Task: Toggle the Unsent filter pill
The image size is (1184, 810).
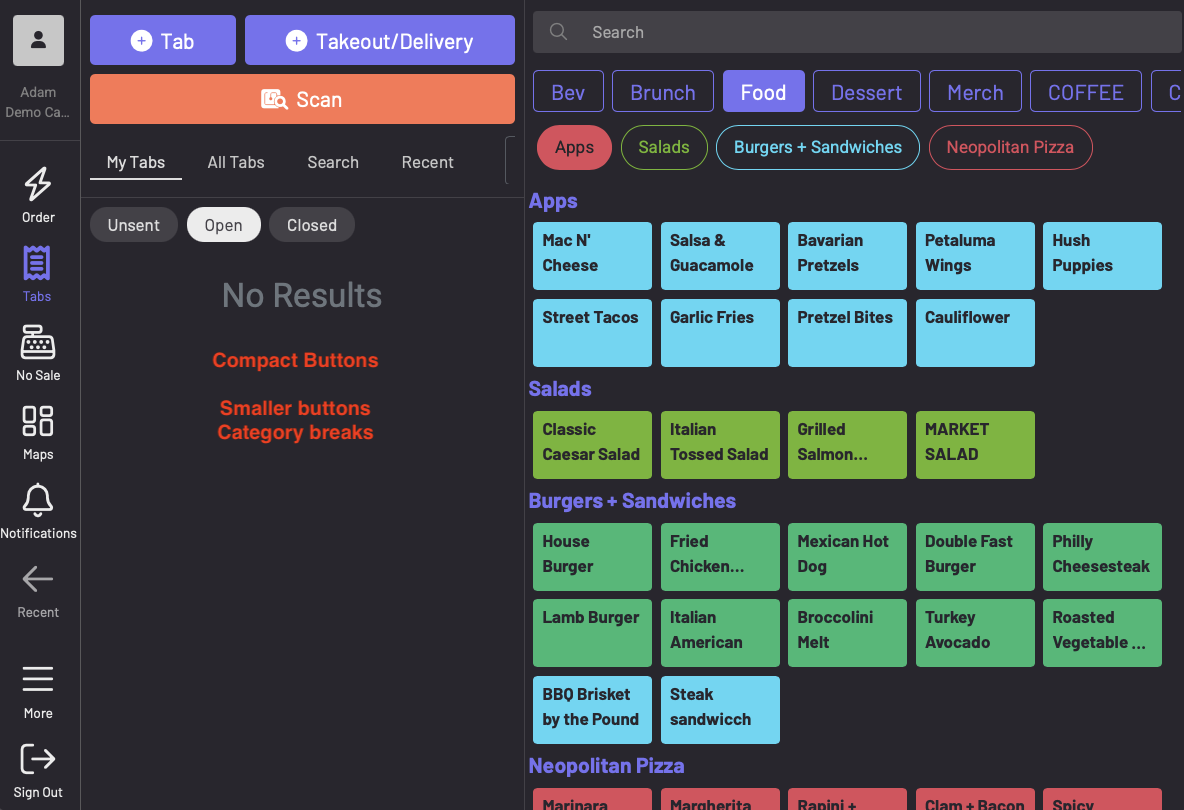Action: tap(134, 225)
